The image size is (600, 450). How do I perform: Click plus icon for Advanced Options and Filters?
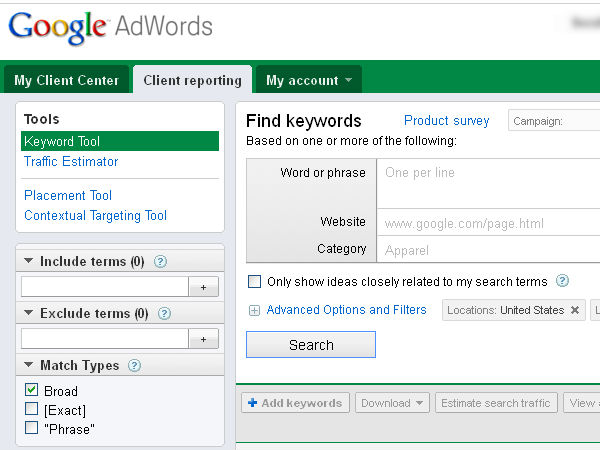[254, 310]
